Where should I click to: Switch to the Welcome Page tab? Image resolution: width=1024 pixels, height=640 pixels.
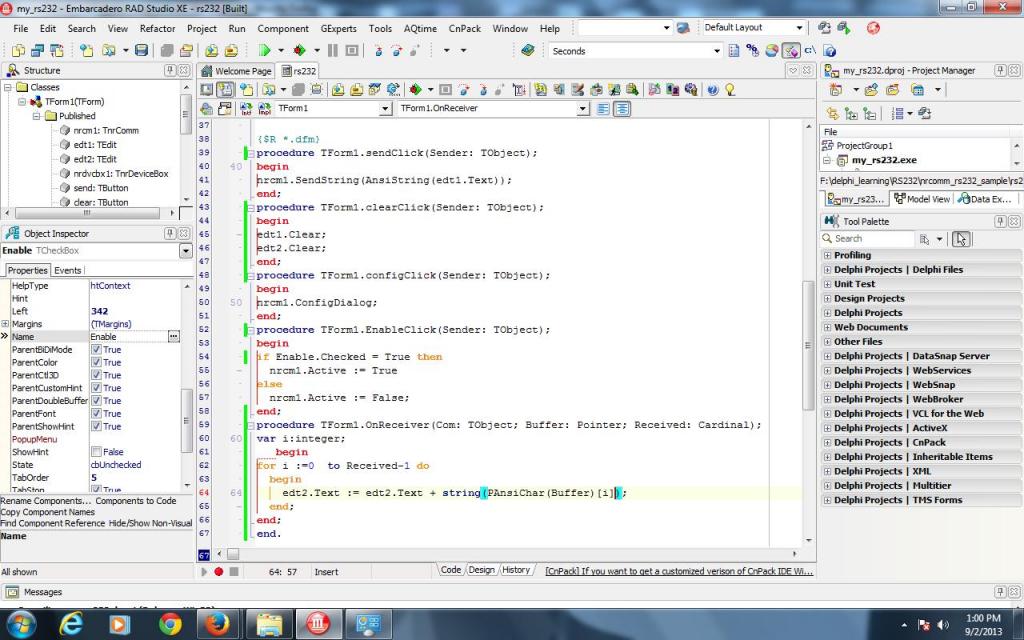click(237, 71)
